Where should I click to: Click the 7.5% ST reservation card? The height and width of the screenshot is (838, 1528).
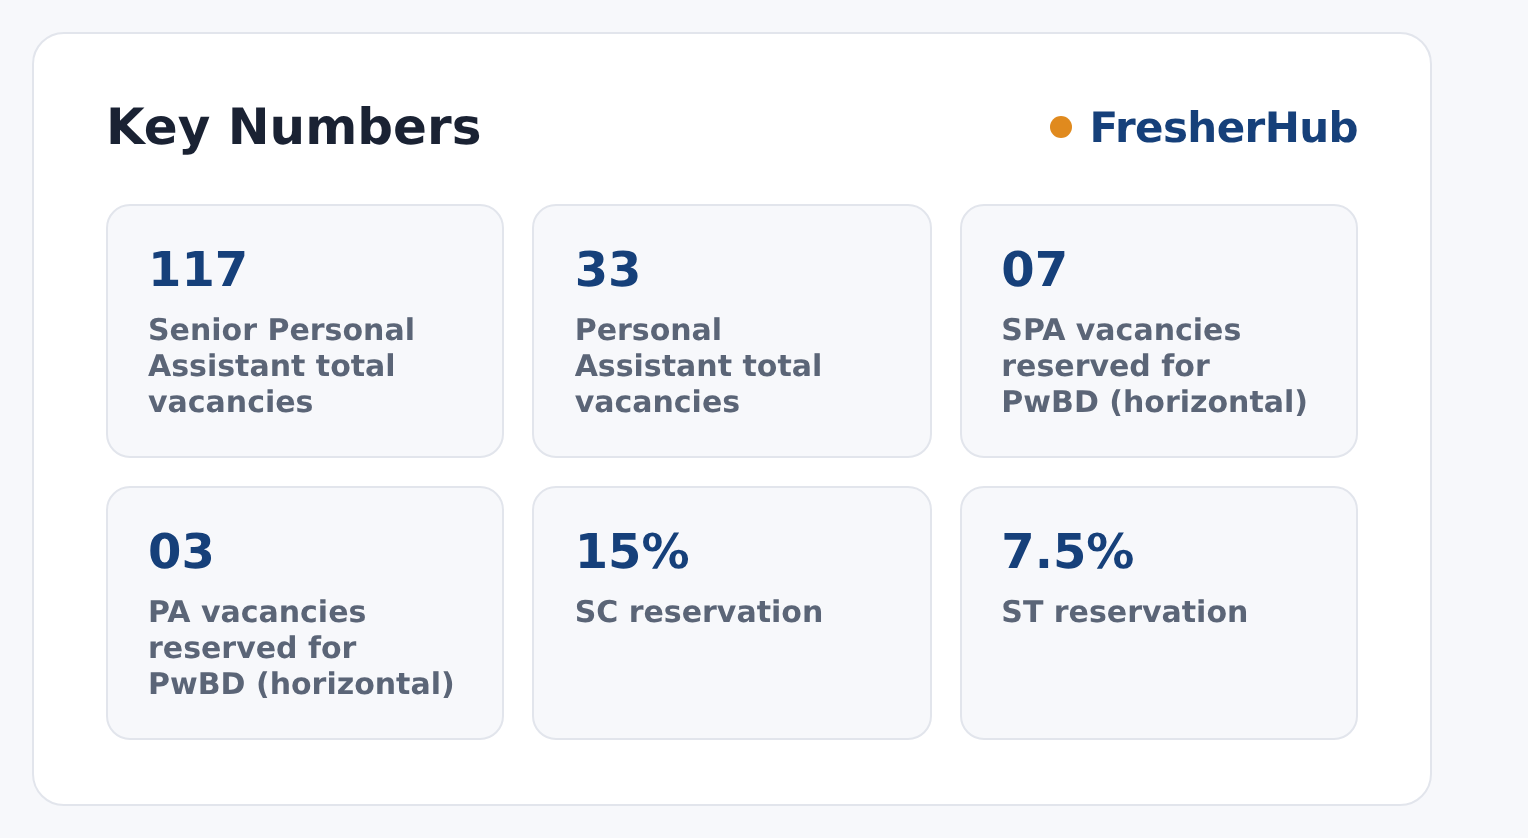pyautogui.click(x=1159, y=613)
